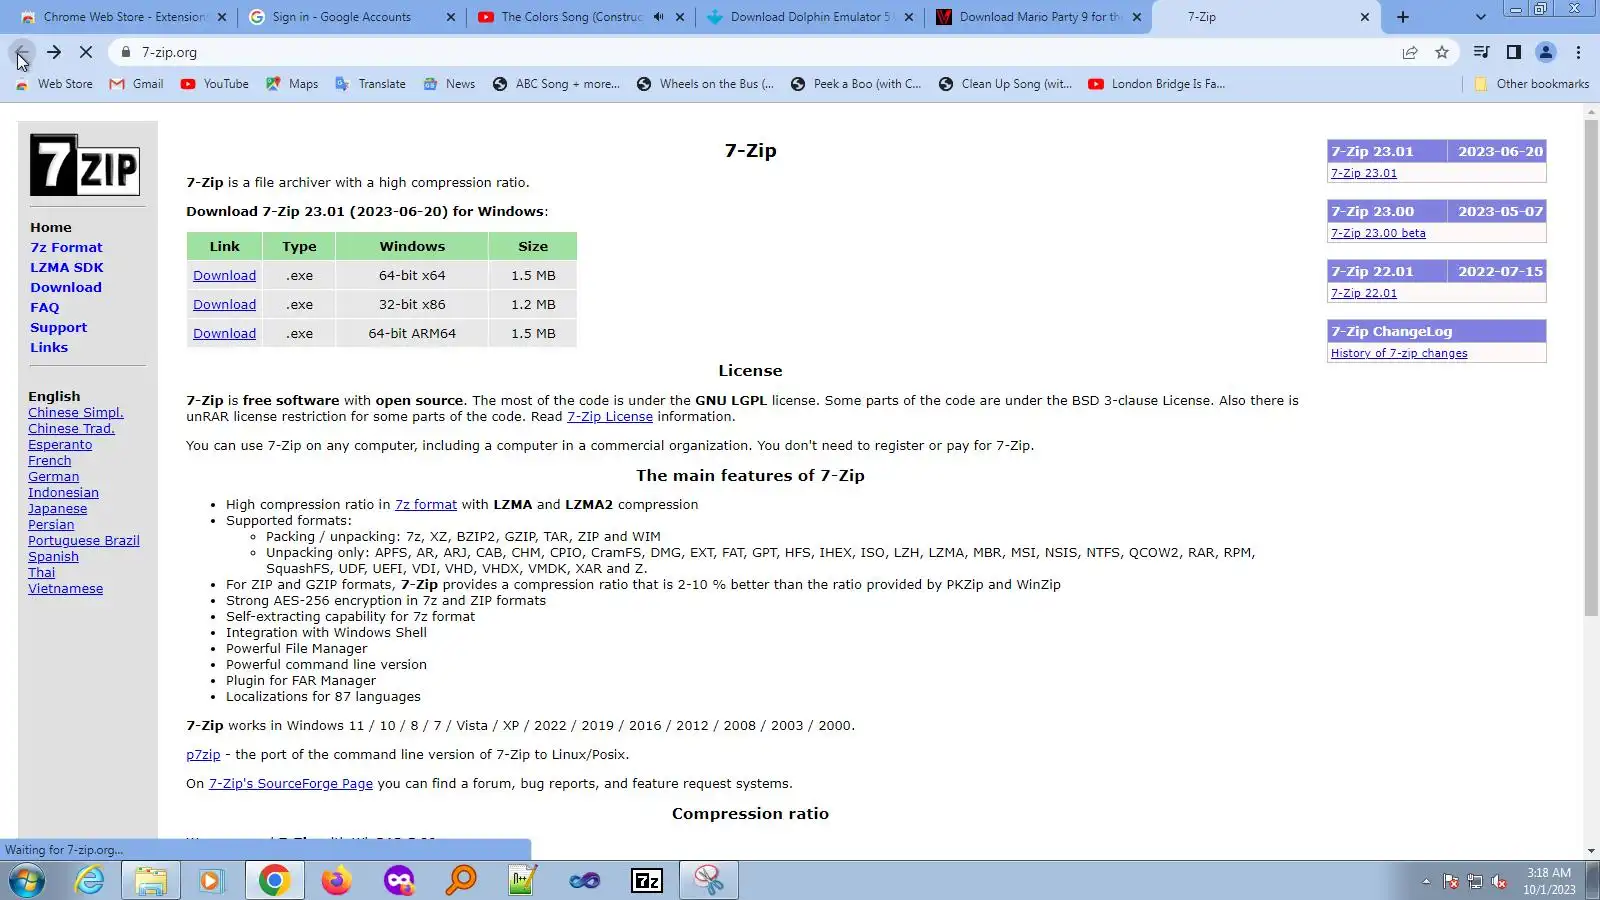Go to the Download page in the sidebar
The image size is (1600, 900).
coord(66,288)
